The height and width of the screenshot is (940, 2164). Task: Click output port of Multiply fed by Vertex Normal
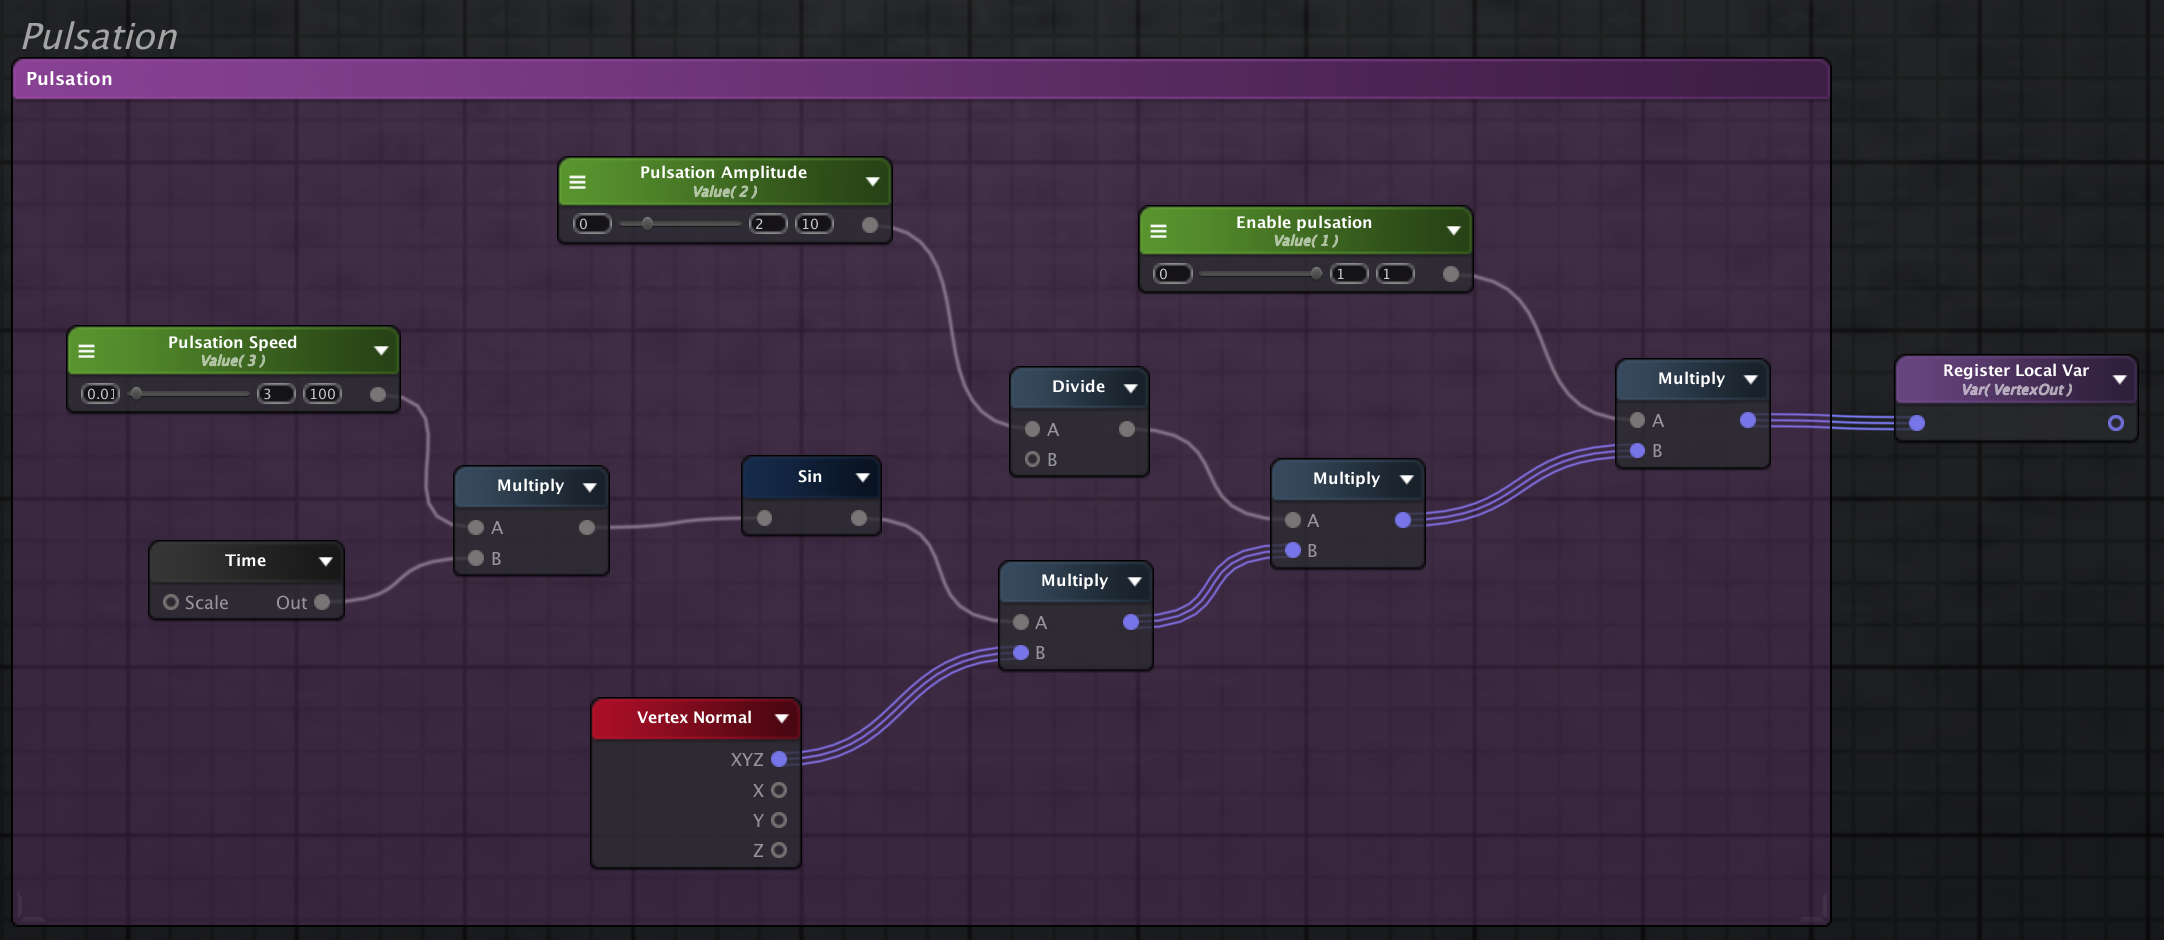(1131, 622)
